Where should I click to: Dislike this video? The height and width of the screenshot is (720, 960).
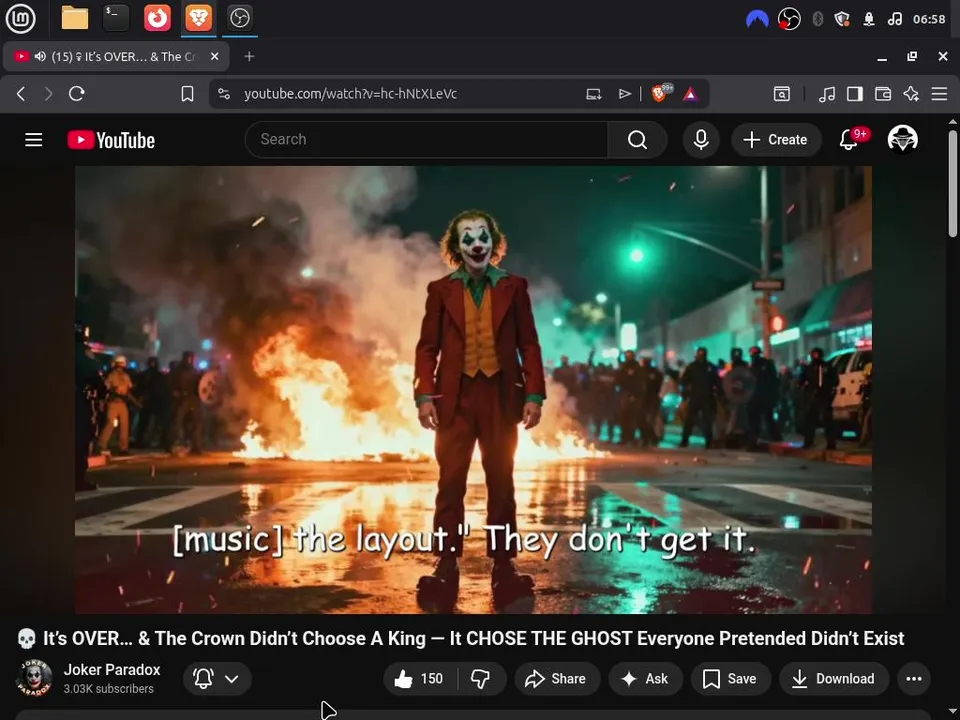481,678
